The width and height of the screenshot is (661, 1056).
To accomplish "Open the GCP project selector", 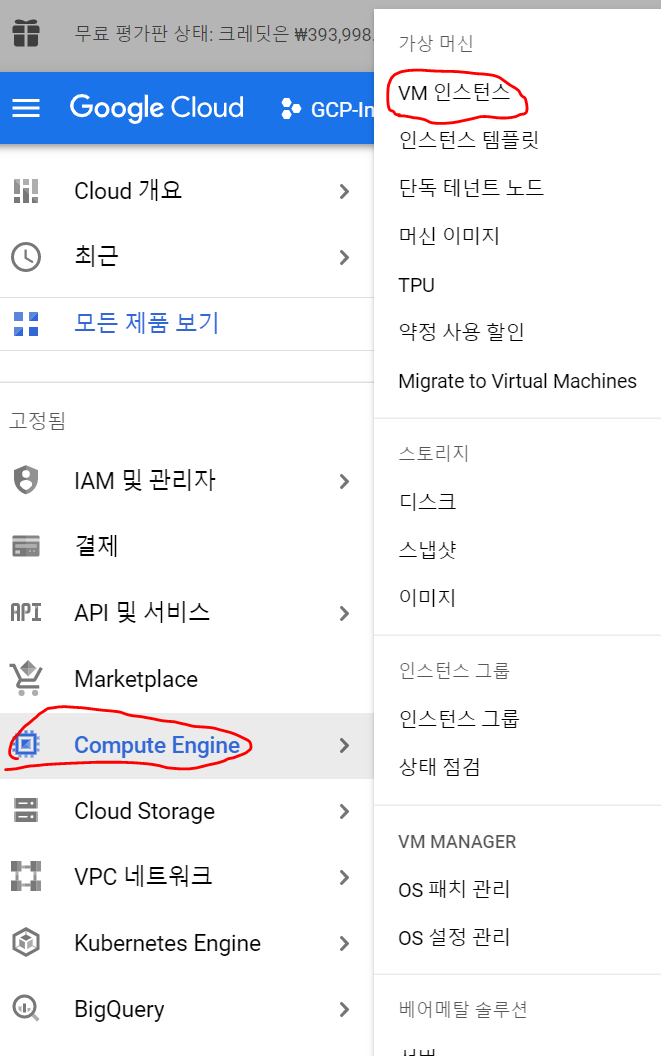I will tap(327, 108).
